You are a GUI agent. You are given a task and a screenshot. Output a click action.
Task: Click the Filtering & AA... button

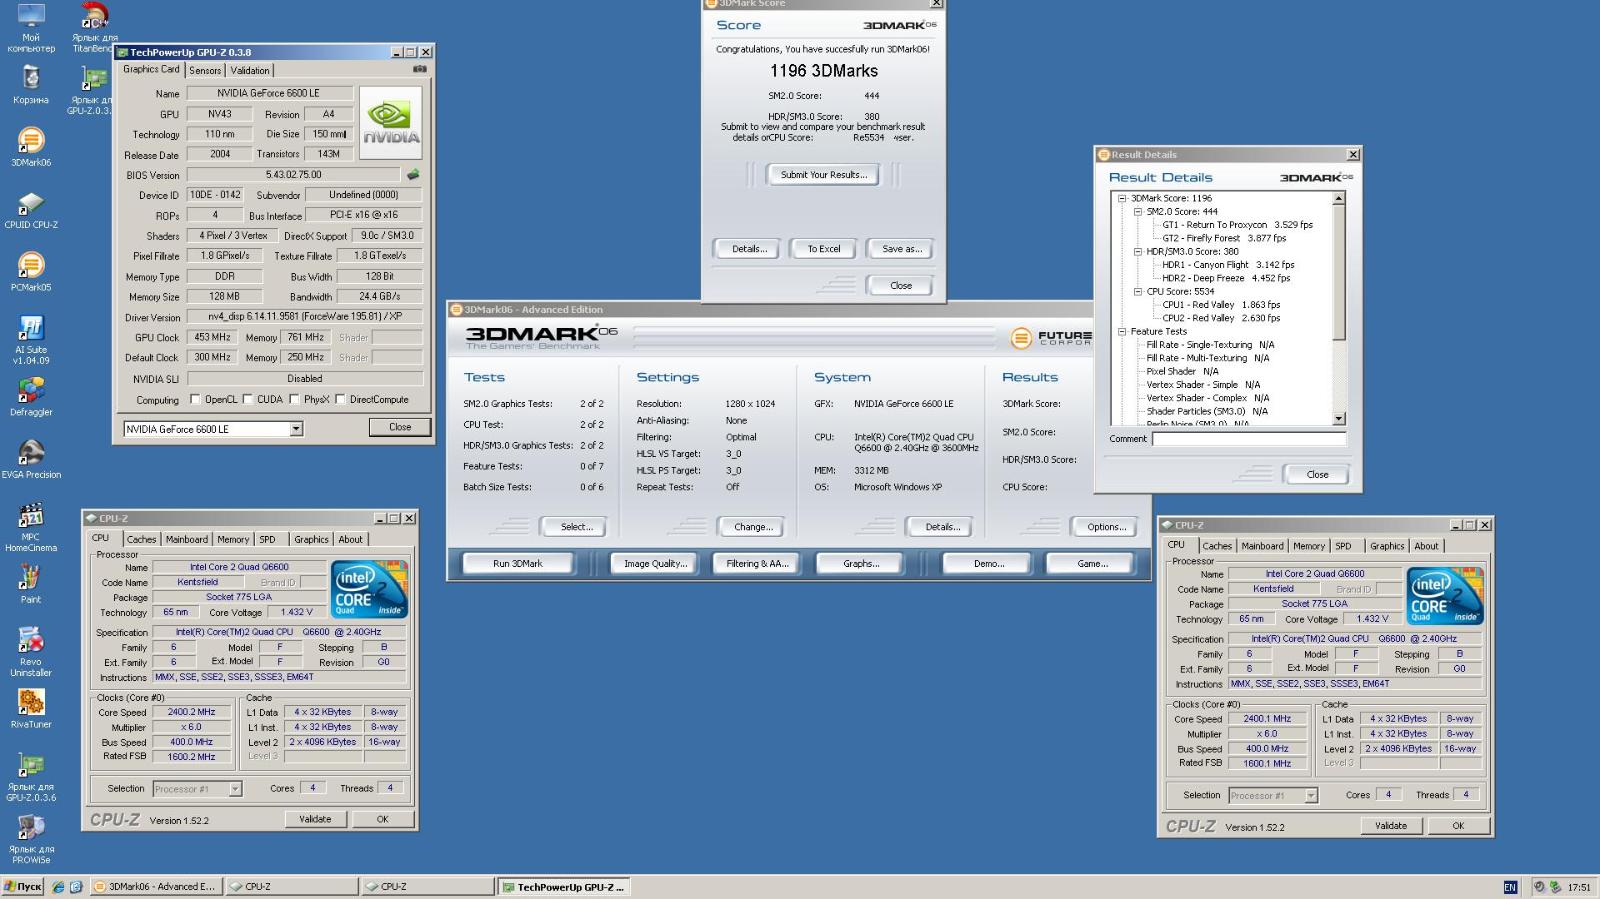coord(757,564)
